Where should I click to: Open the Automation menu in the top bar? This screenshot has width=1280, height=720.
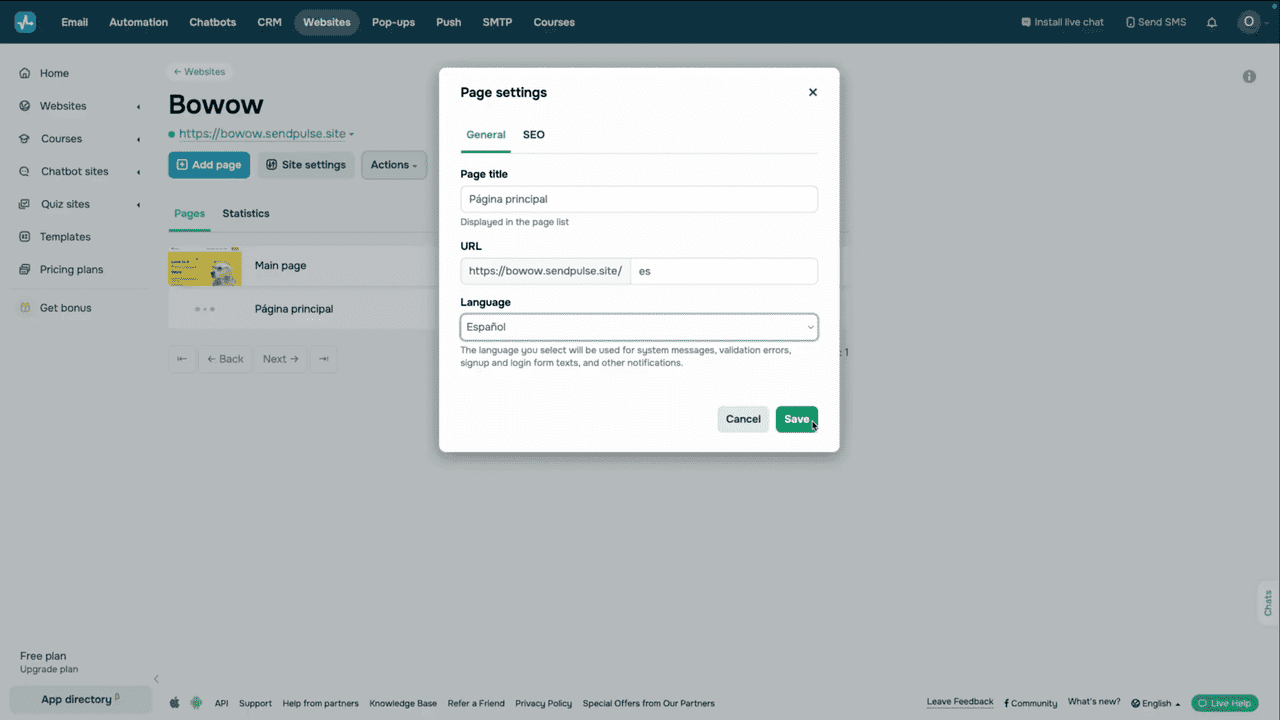pos(138,22)
